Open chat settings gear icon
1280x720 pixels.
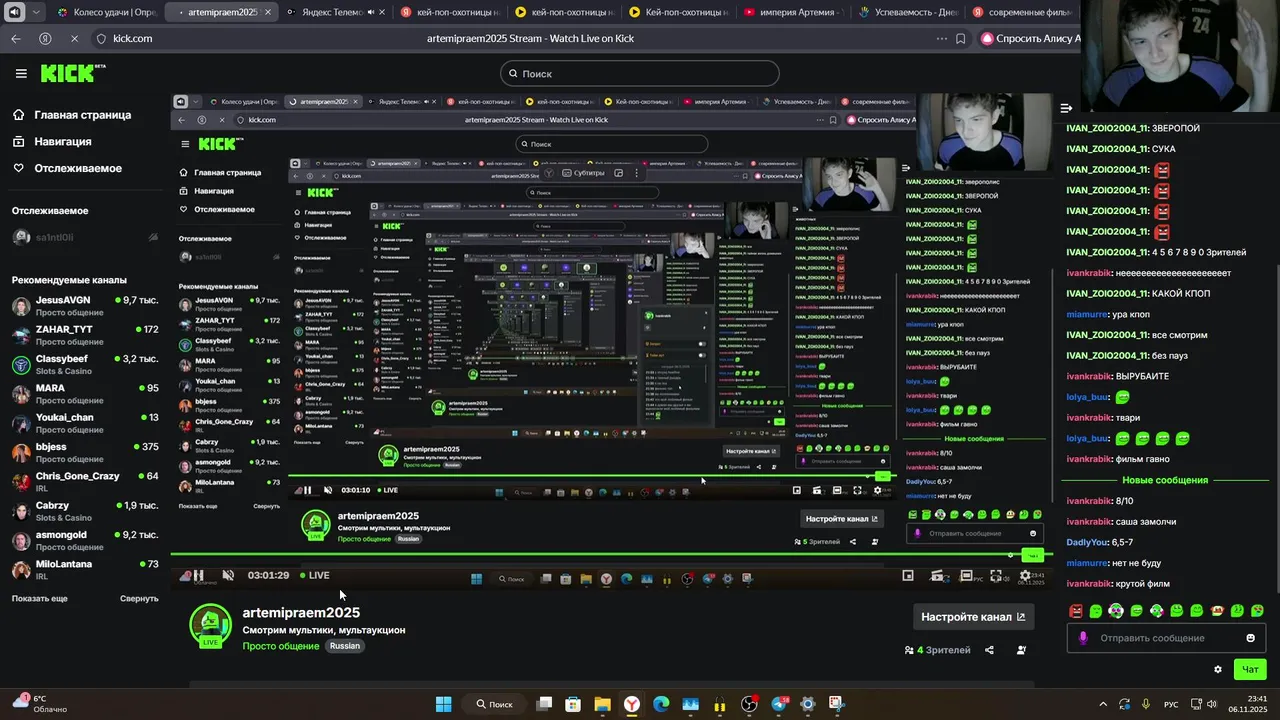pos(1217,669)
